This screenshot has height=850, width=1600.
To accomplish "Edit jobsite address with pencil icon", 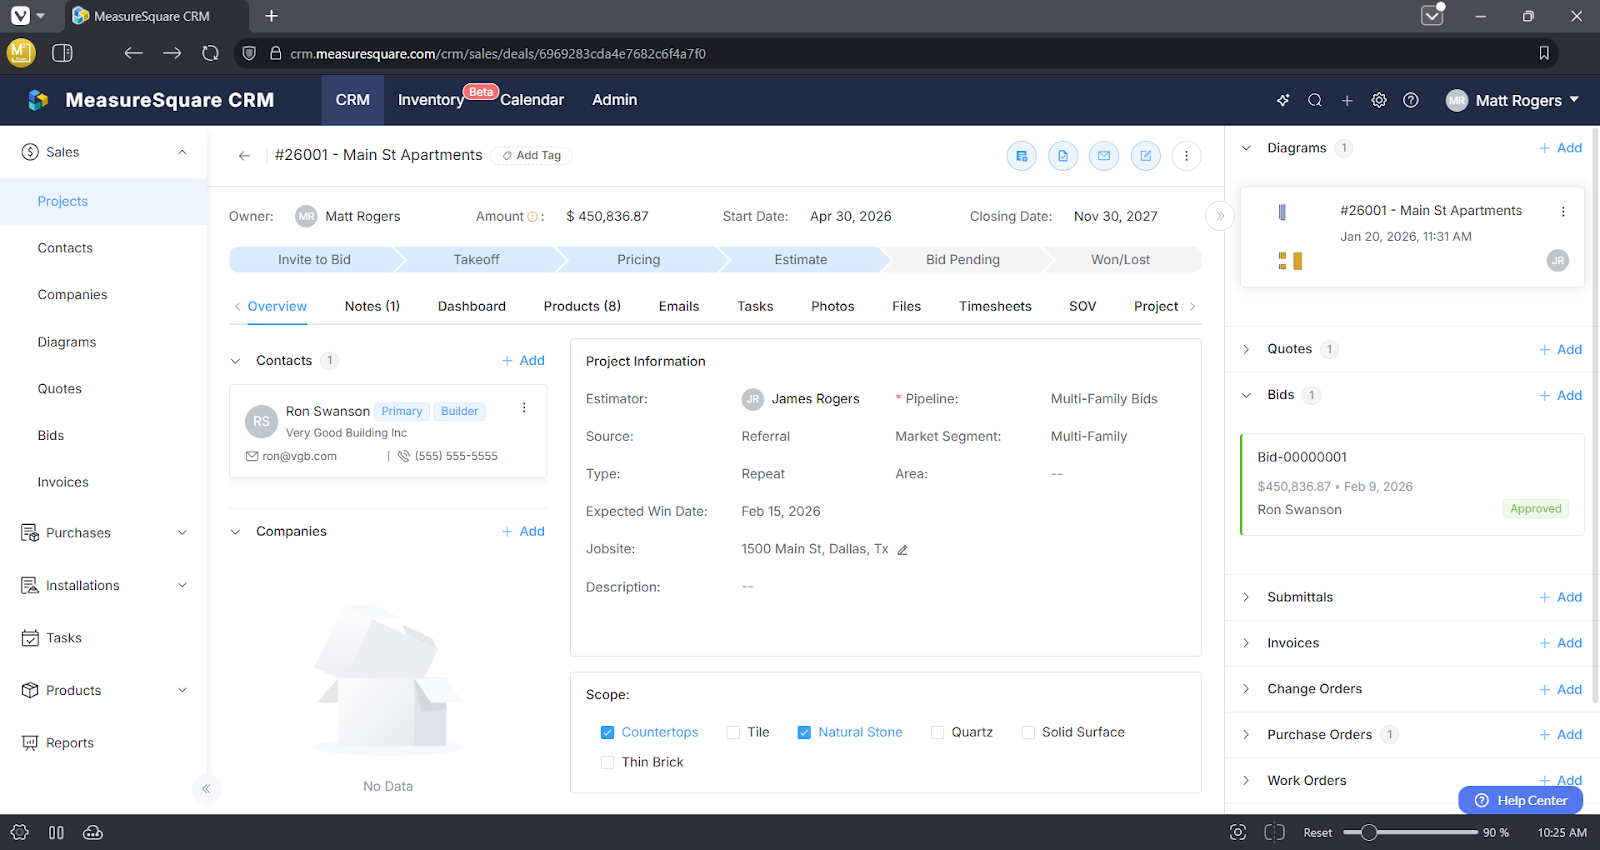I will click(x=902, y=550).
